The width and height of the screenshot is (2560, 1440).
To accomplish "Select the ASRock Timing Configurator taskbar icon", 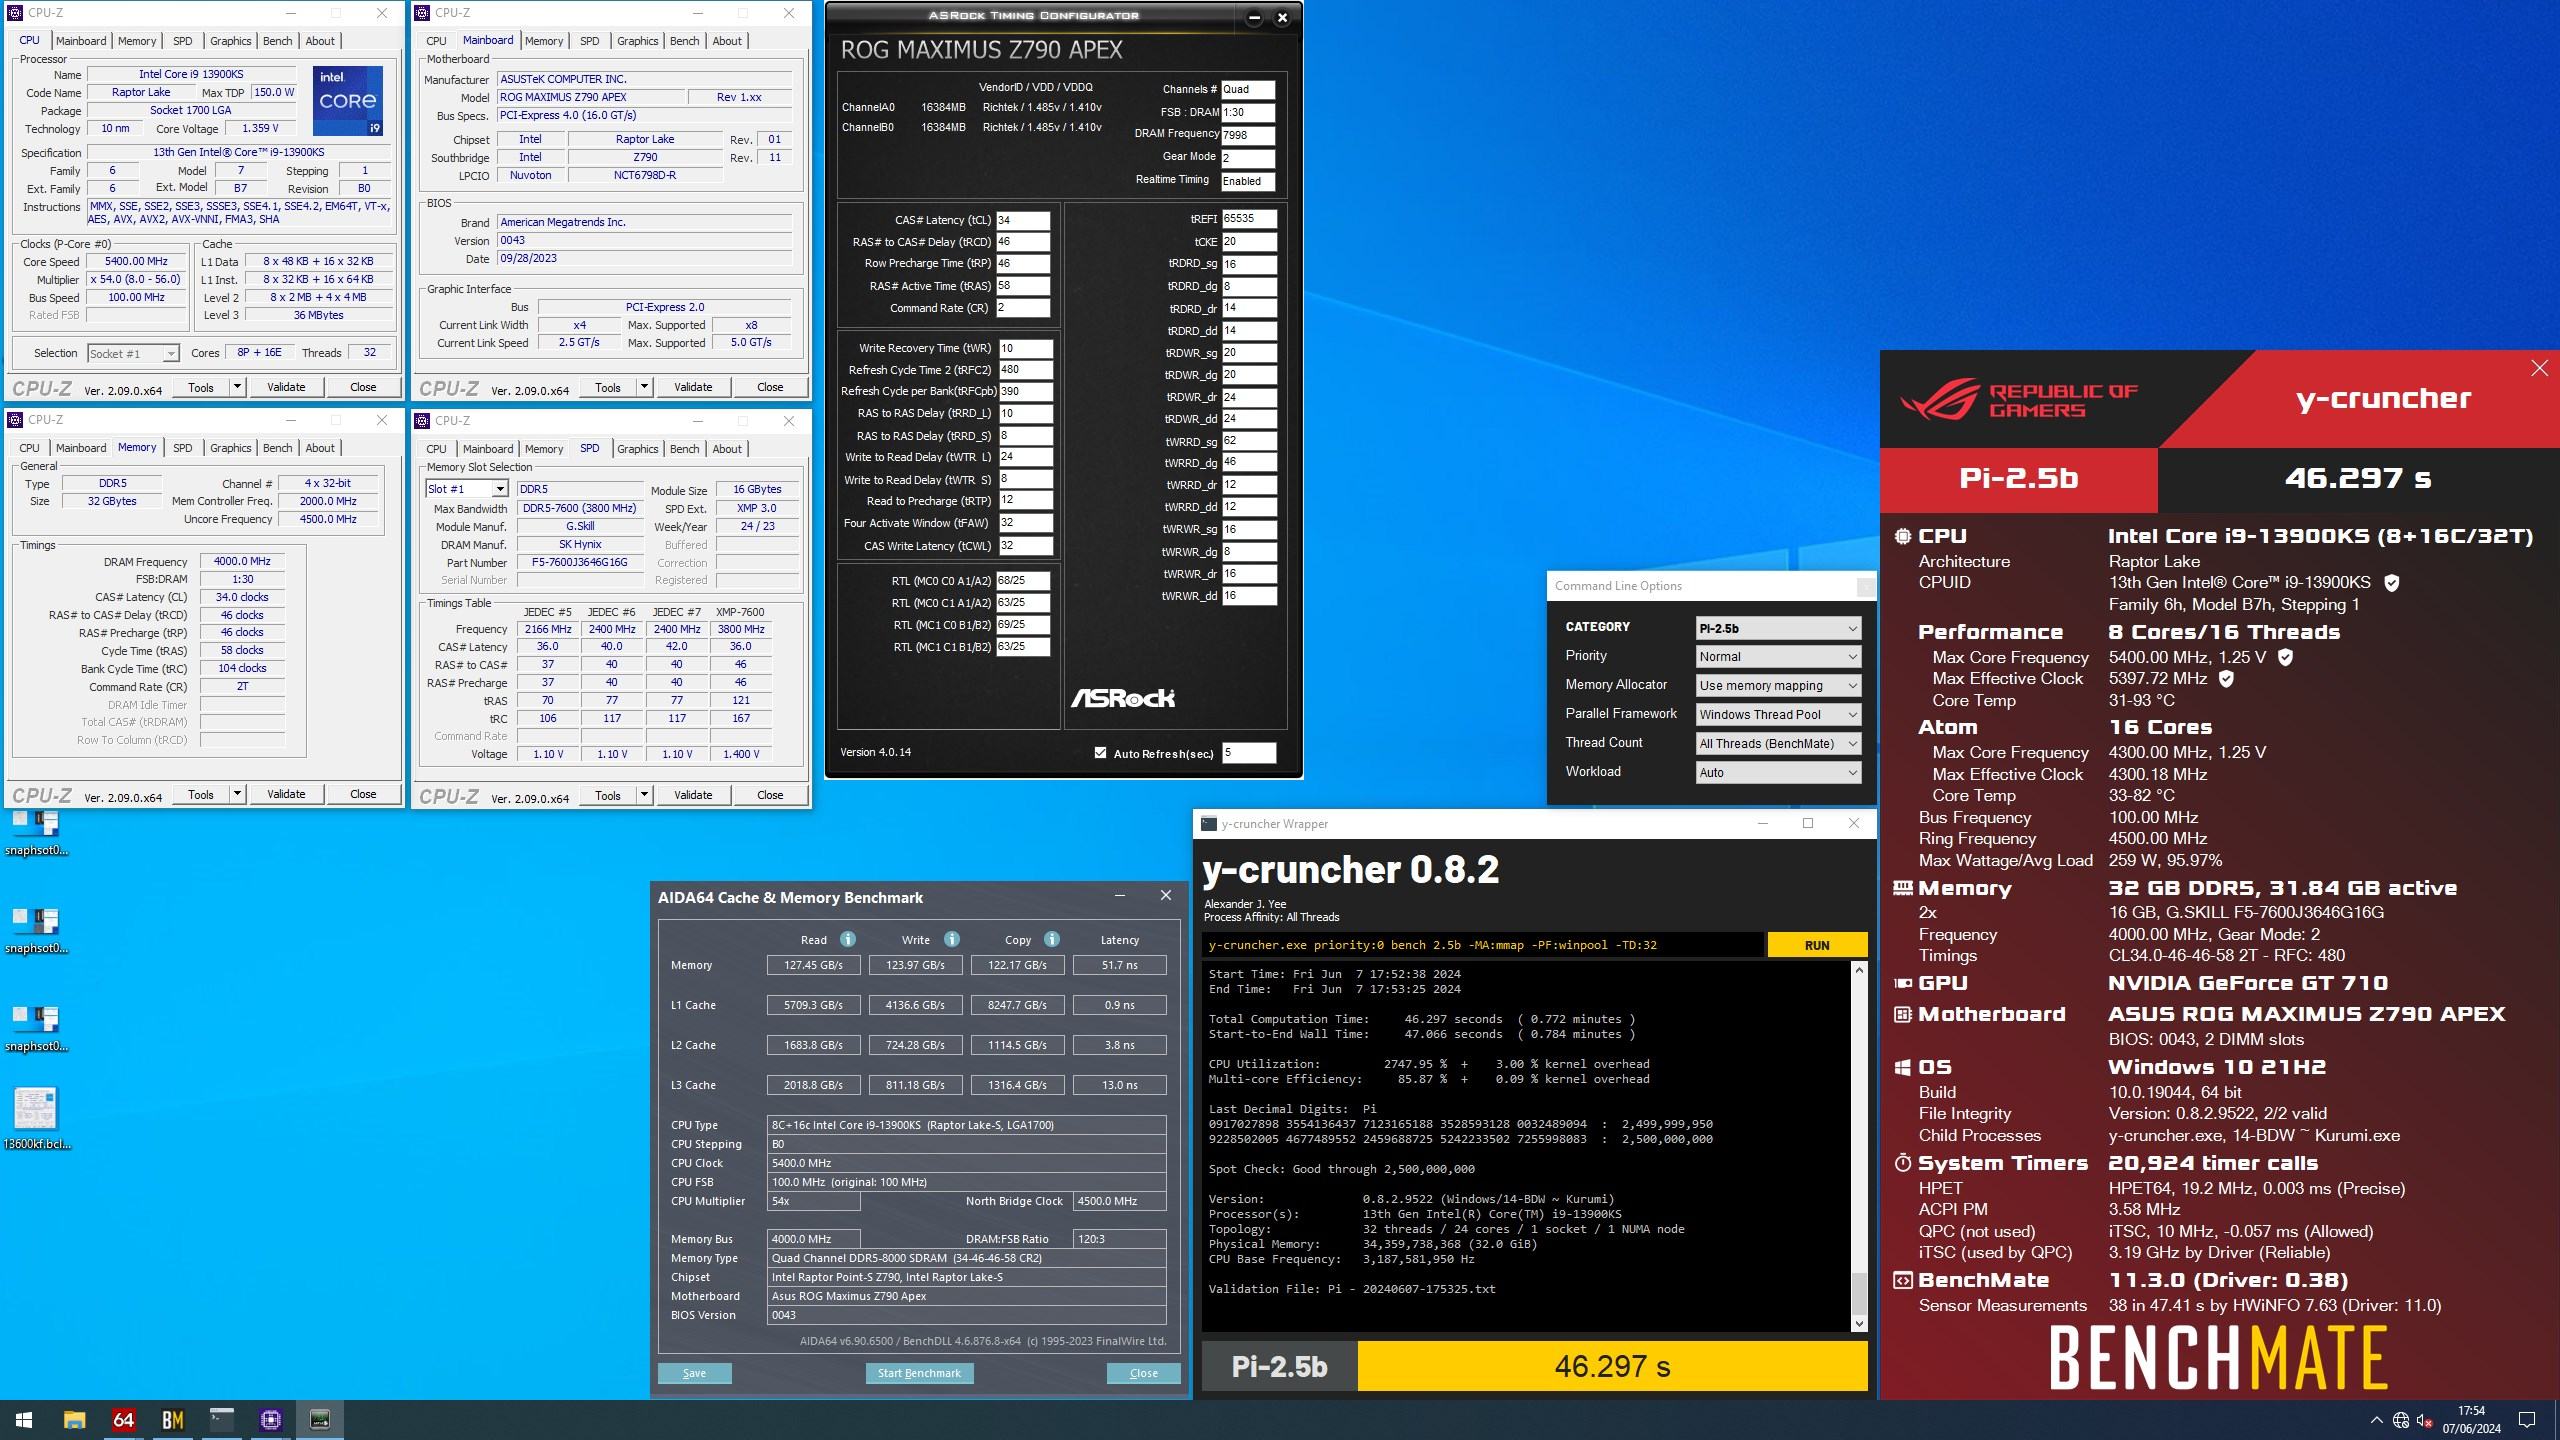I will [x=319, y=1419].
